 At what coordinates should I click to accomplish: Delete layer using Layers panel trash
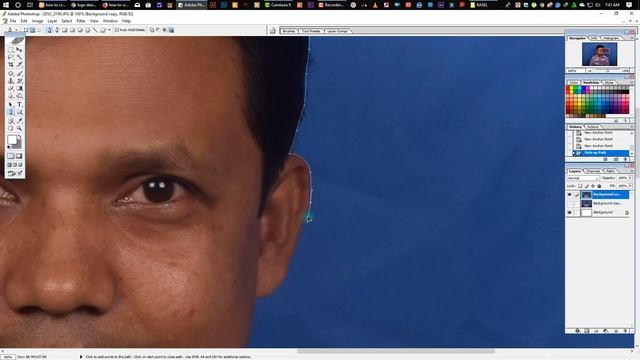click(625, 331)
